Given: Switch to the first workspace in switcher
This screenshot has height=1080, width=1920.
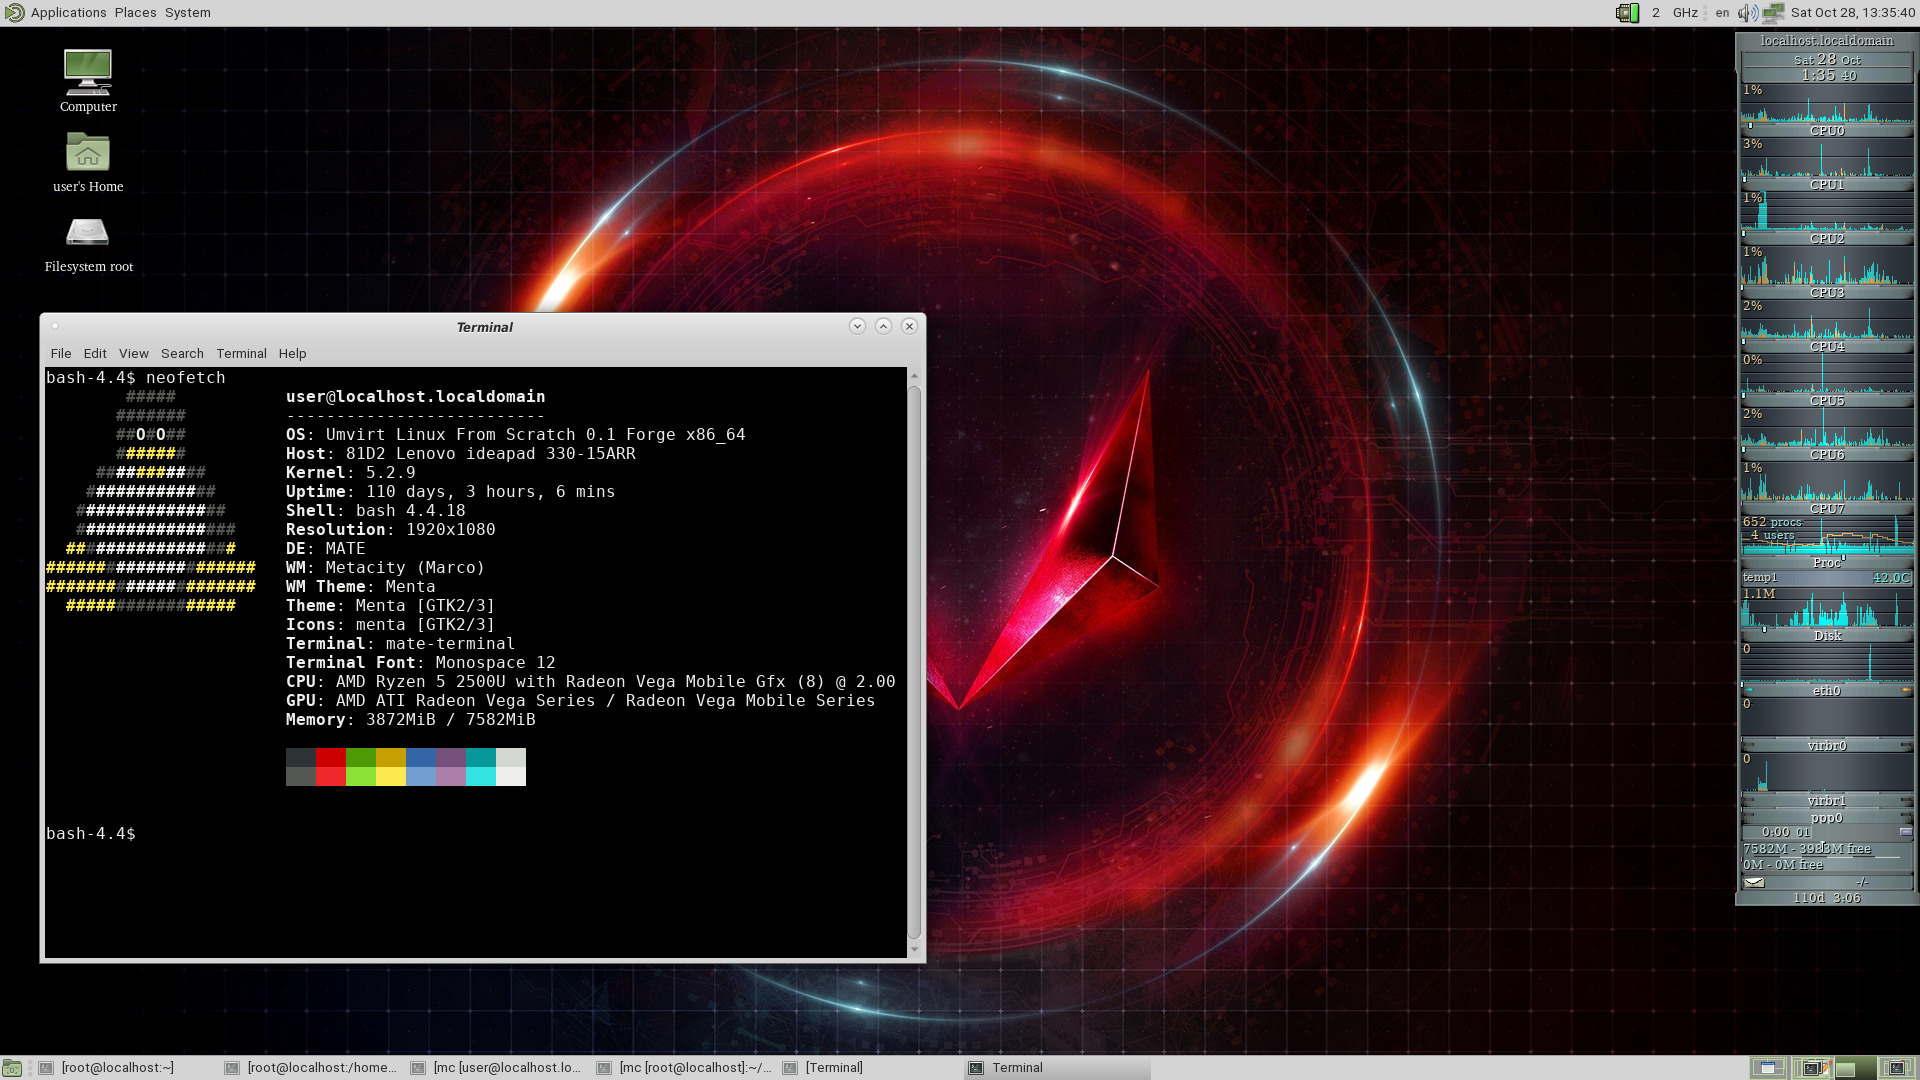Looking at the screenshot, I should coord(1768,1068).
